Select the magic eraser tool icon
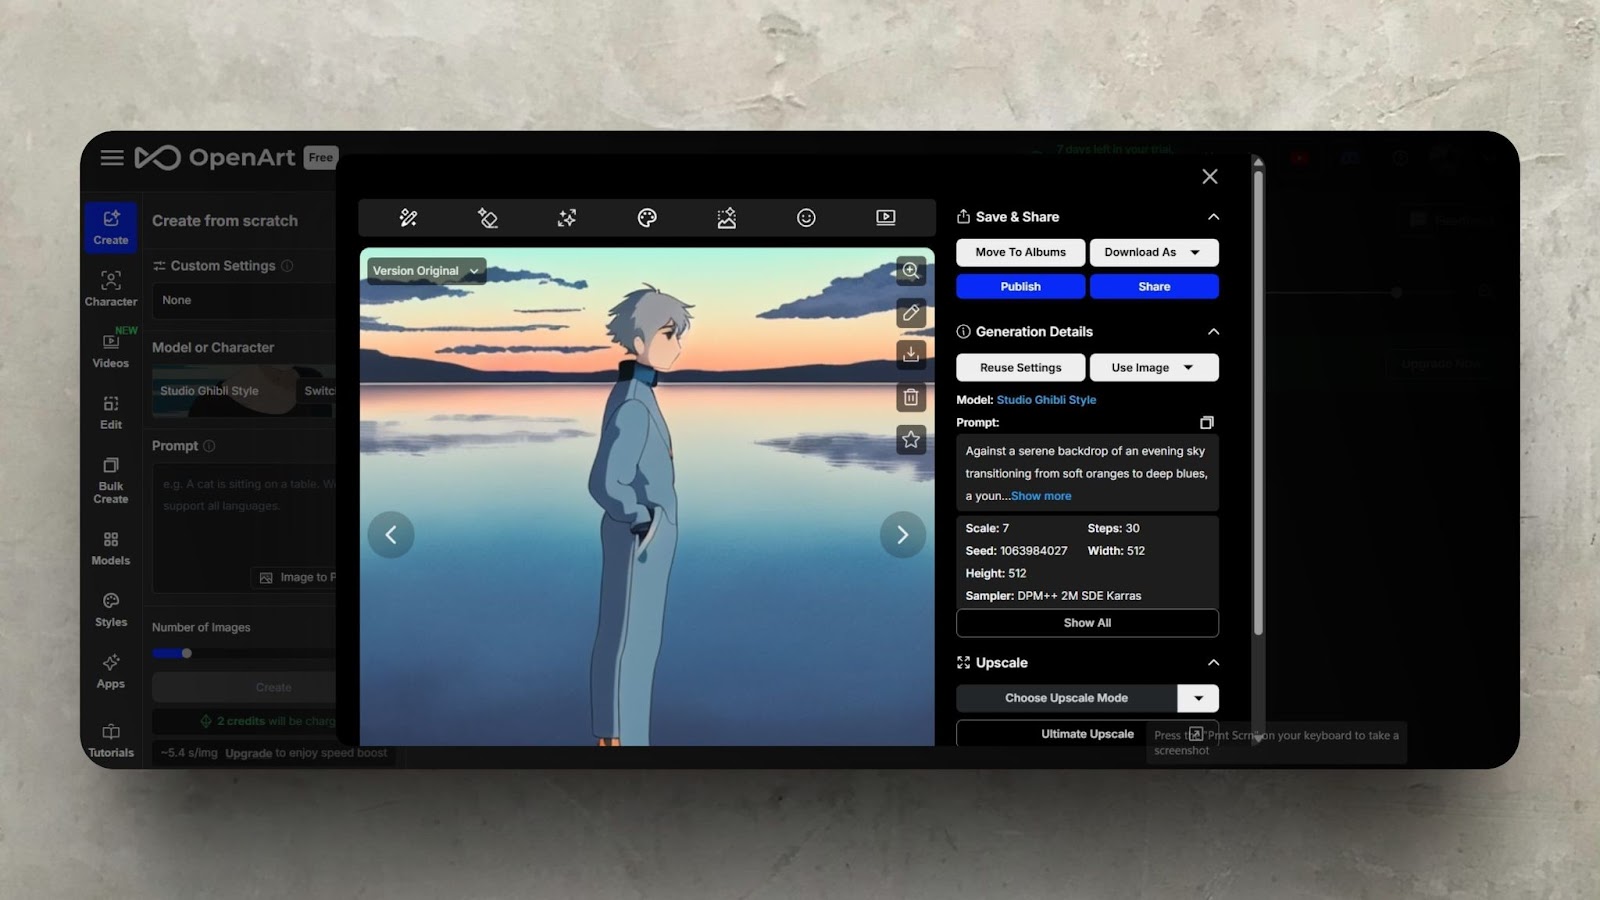This screenshot has width=1600, height=900. pos(488,218)
